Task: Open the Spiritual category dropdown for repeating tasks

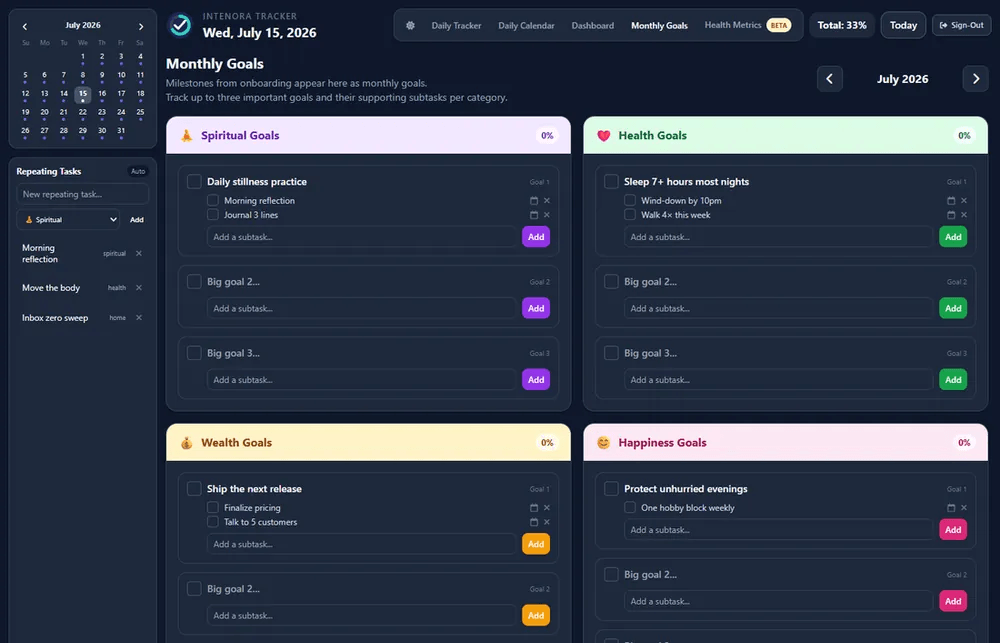Action: (x=68, y=219)
